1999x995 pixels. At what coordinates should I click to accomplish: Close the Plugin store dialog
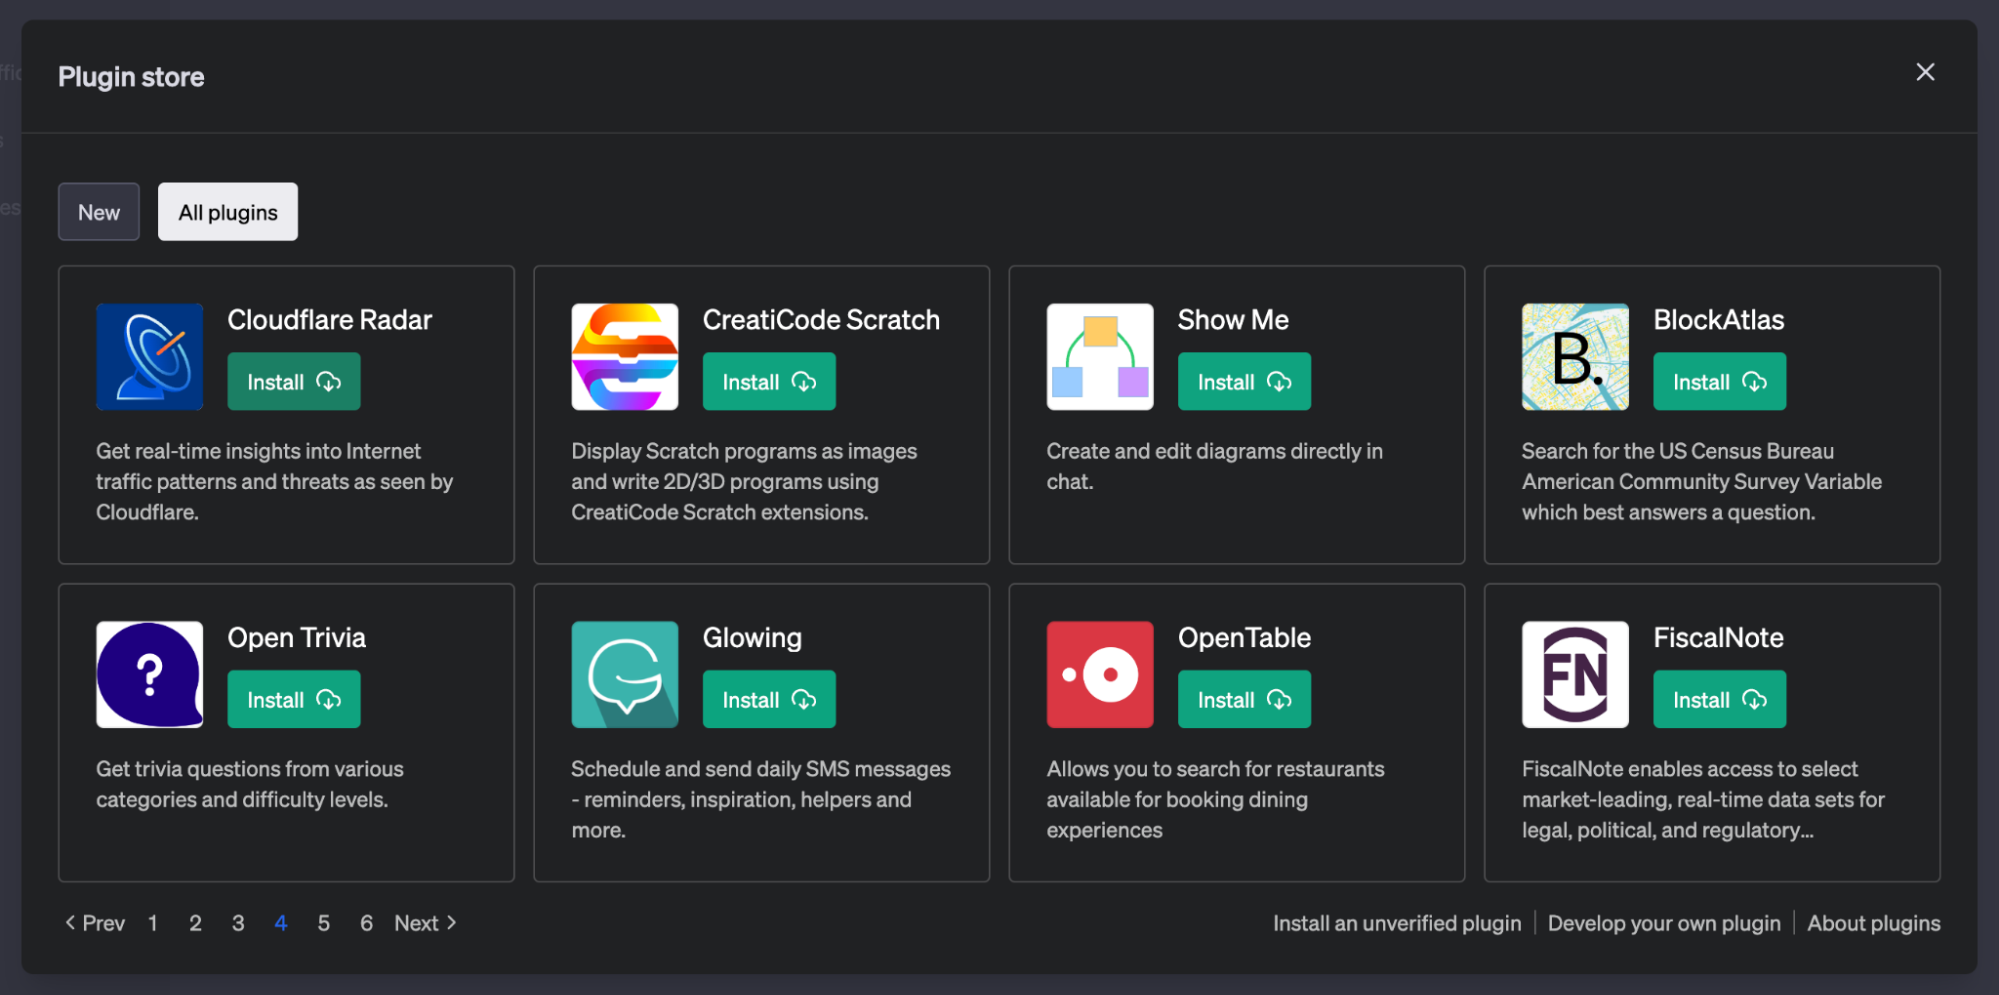tap(1925, 72)
